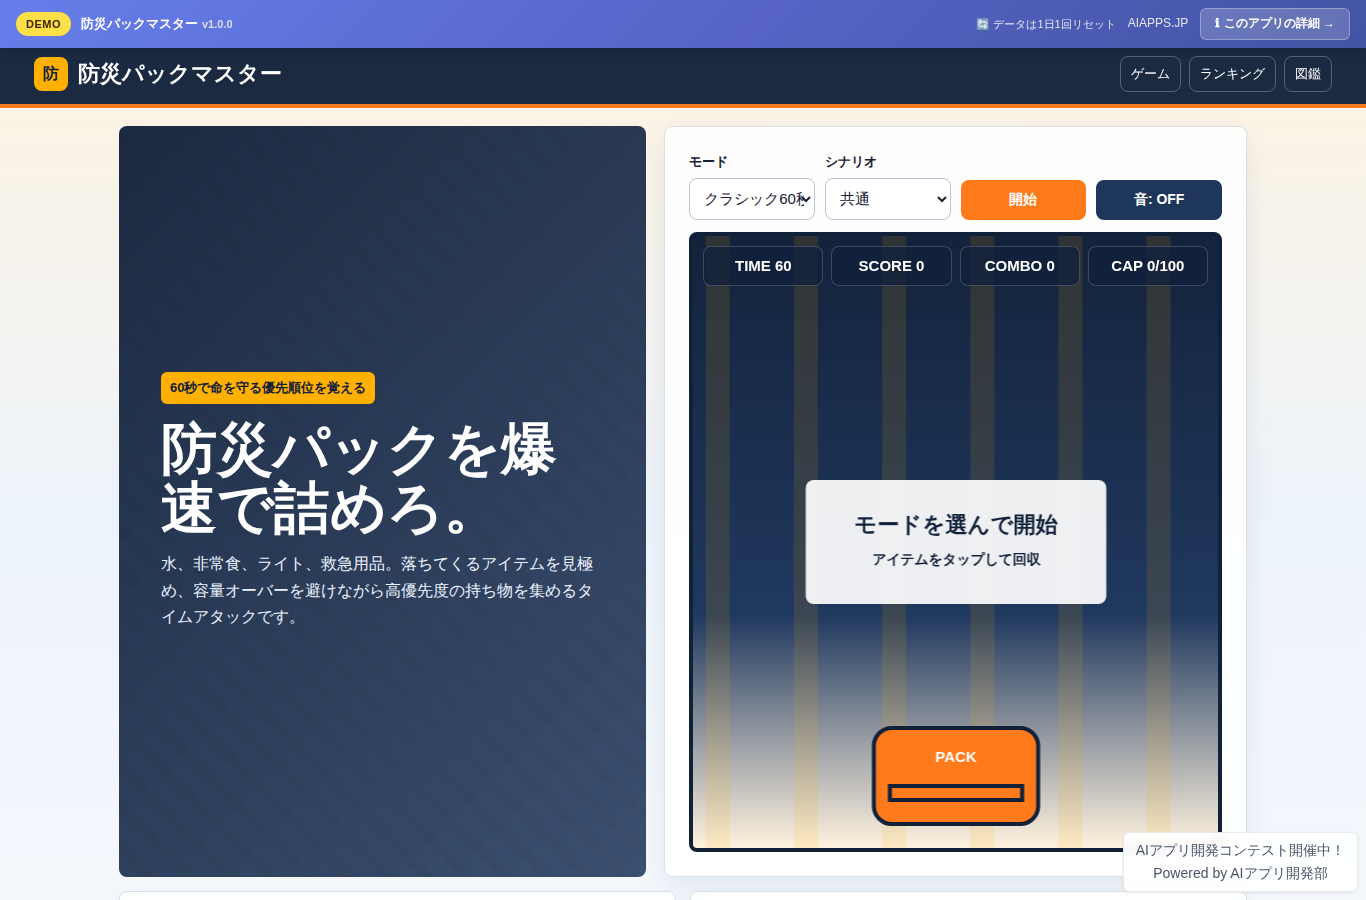Viewport: 1366px width, 900px height.
Task: Expand the モード dropdown showing クラシック60秒
Action: (752, 199)
